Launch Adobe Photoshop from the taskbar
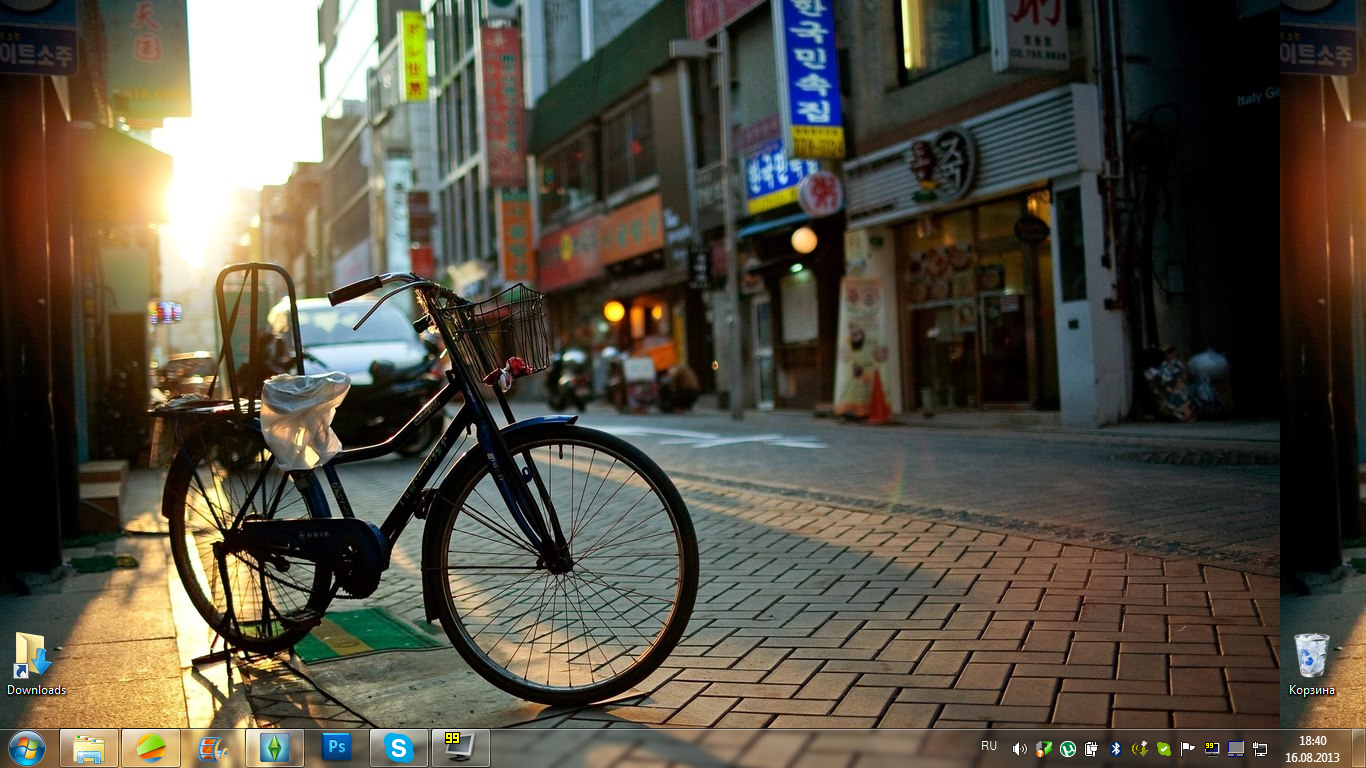The width and height of the screenshot is (1366, 768). [x=337, y=748]
